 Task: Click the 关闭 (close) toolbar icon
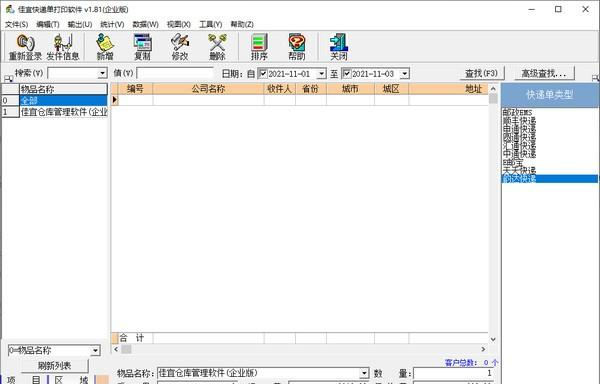pos(339,47)
